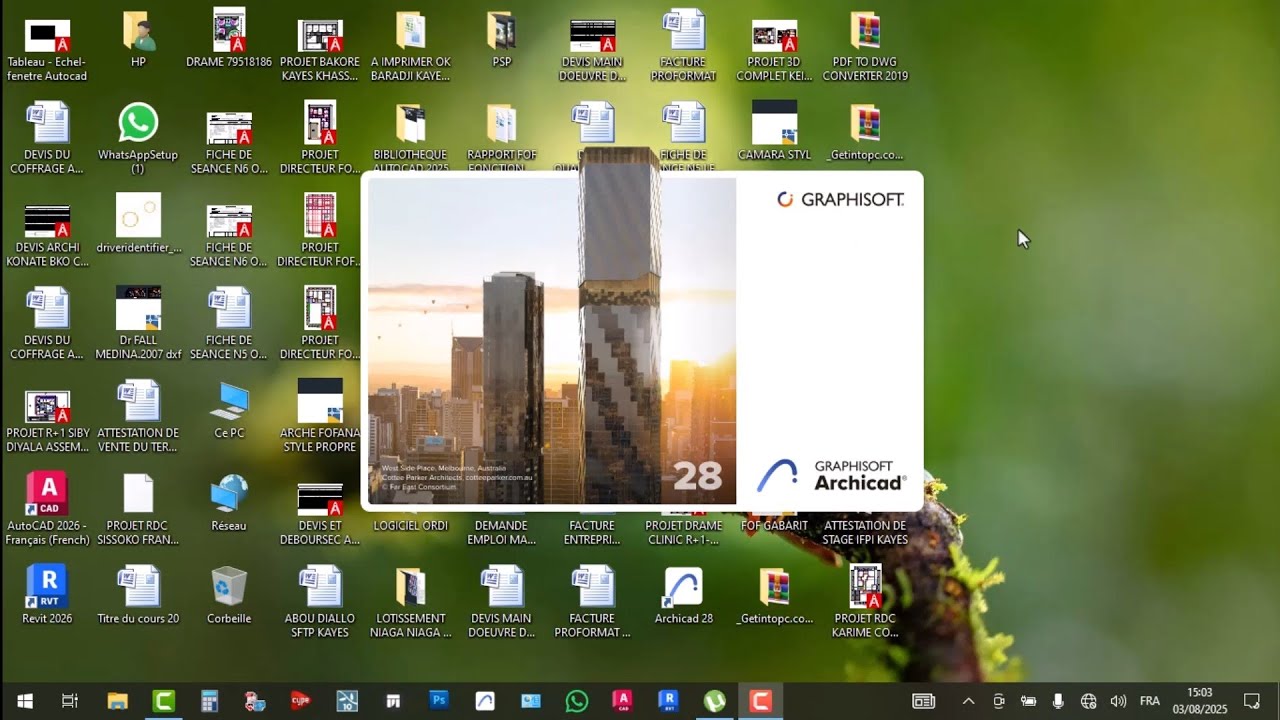This screenshot has height=720, width=1280.
Task: Click the Archicad 28 splash screen image
Action: pyautogui.click(x=552, y=341)
